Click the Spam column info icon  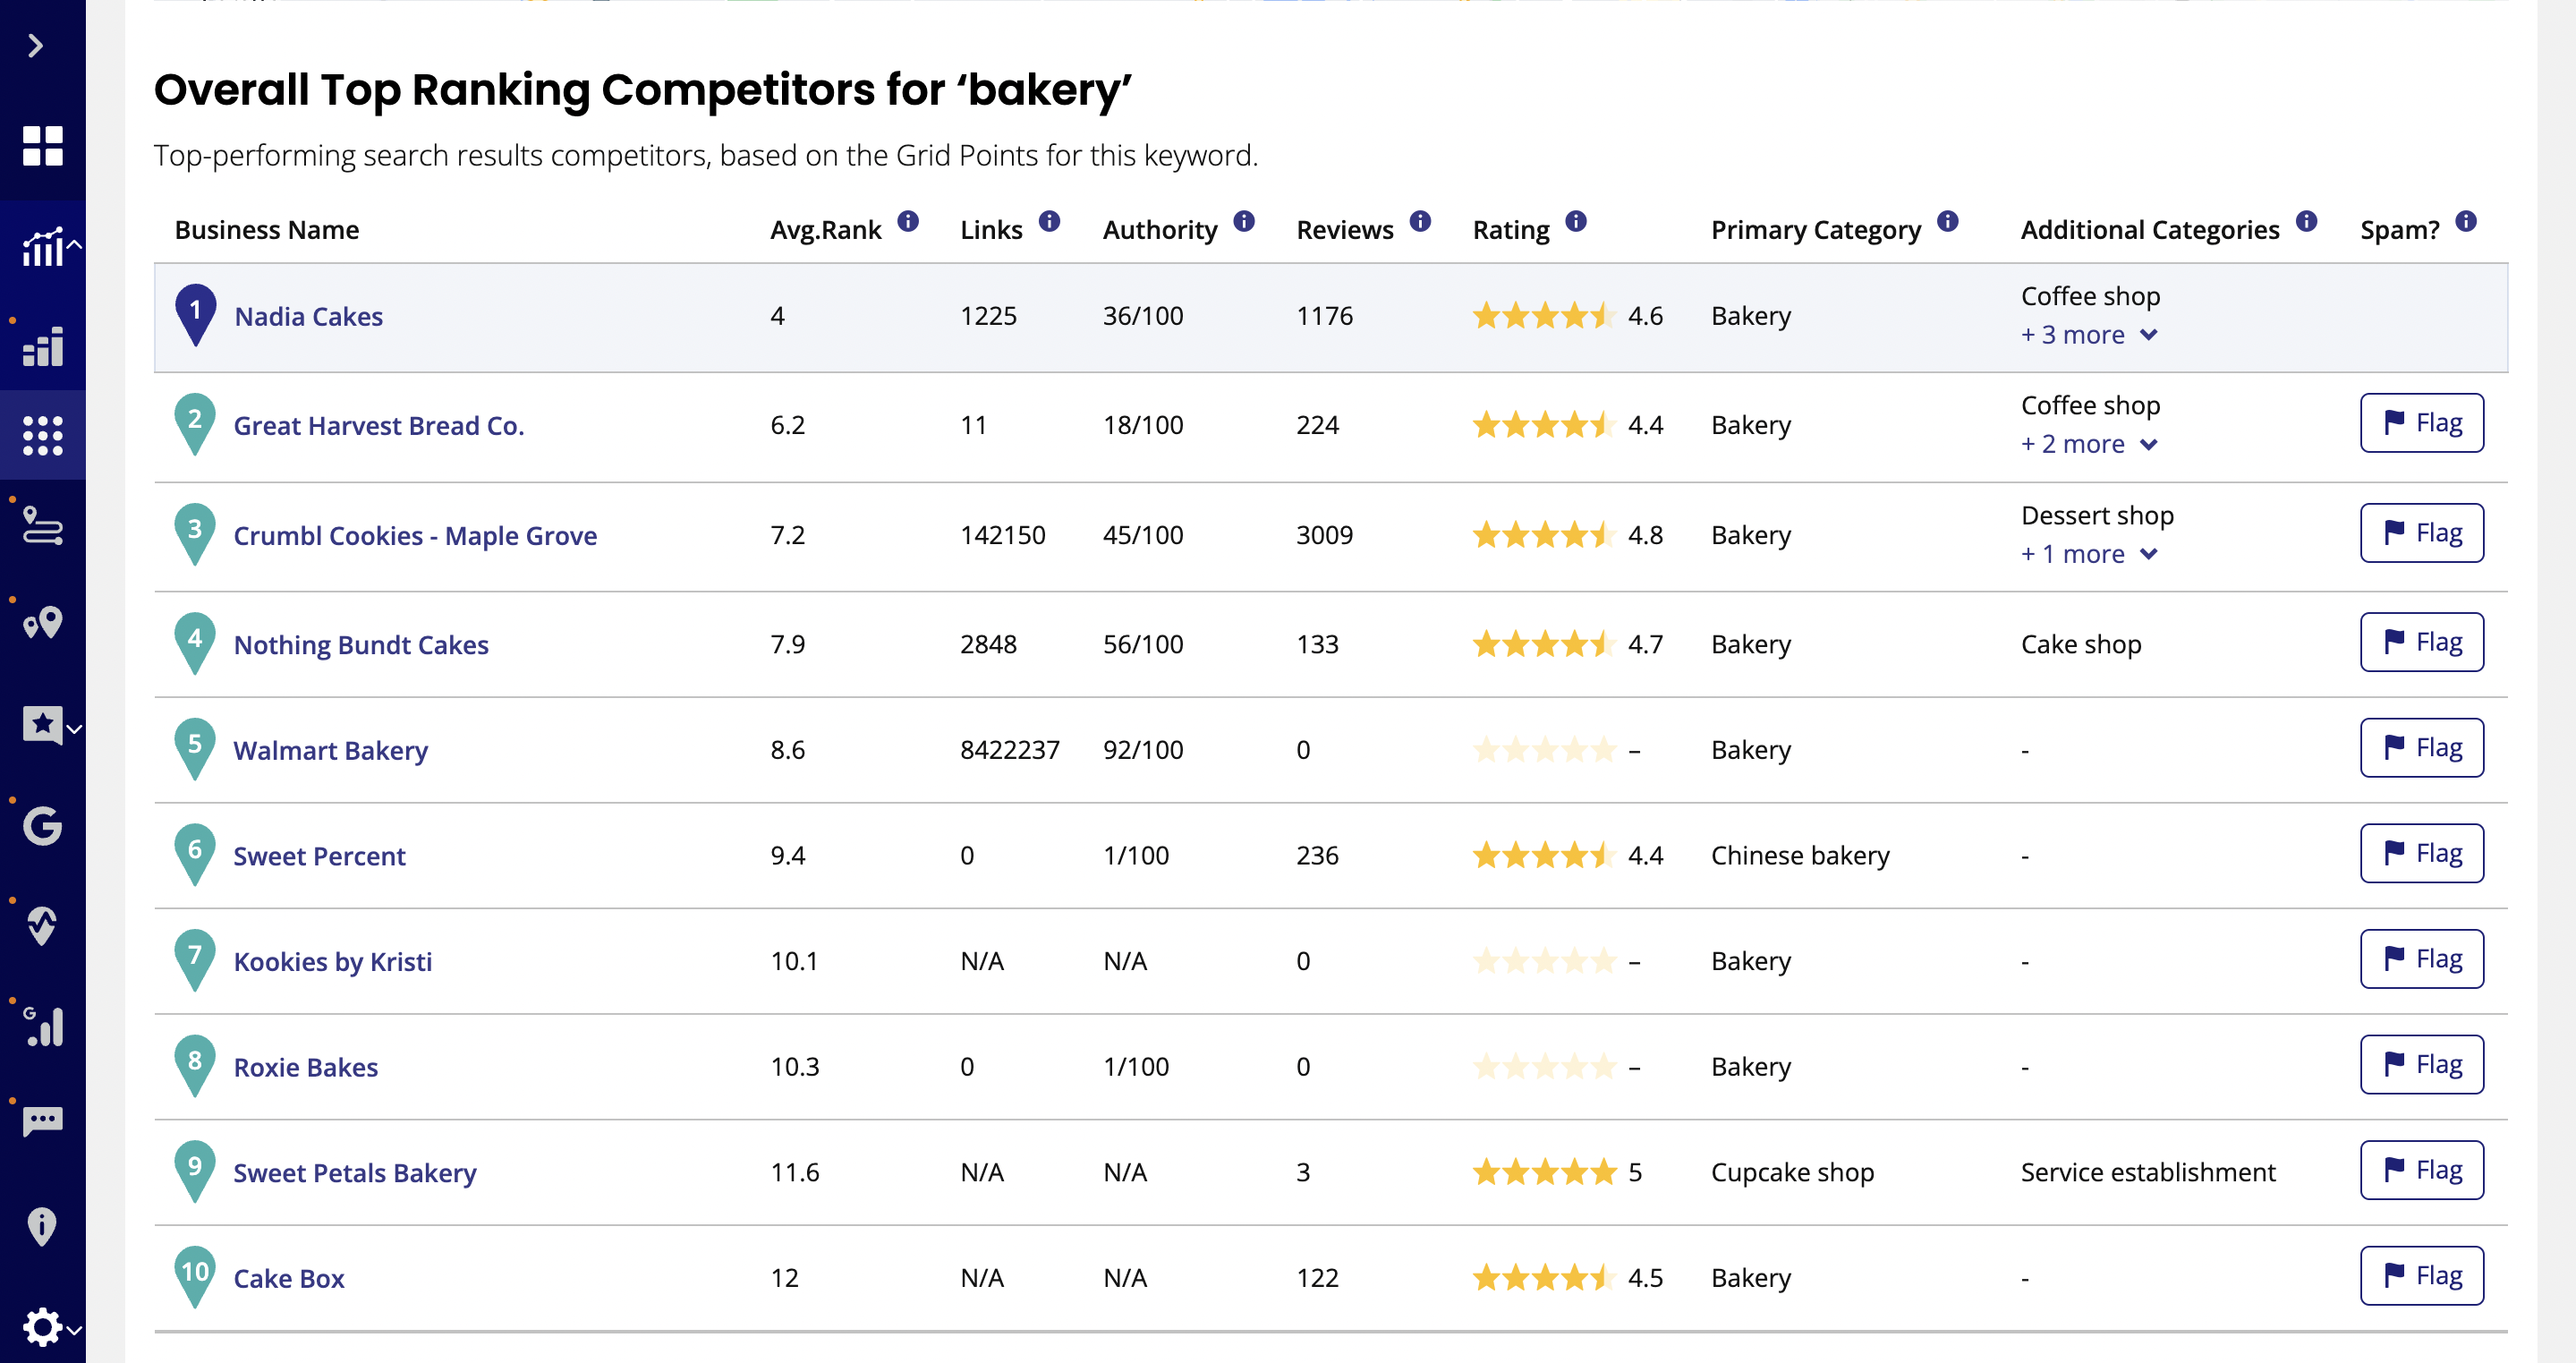2466,222
